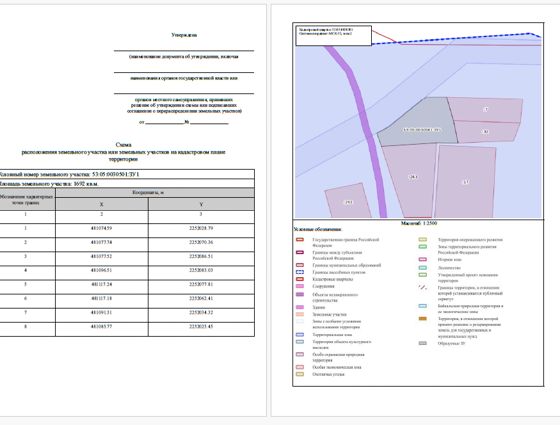560x425 pixels.
Task: Click the dashed diagonal line legend symbol
Action: point(422,287)
